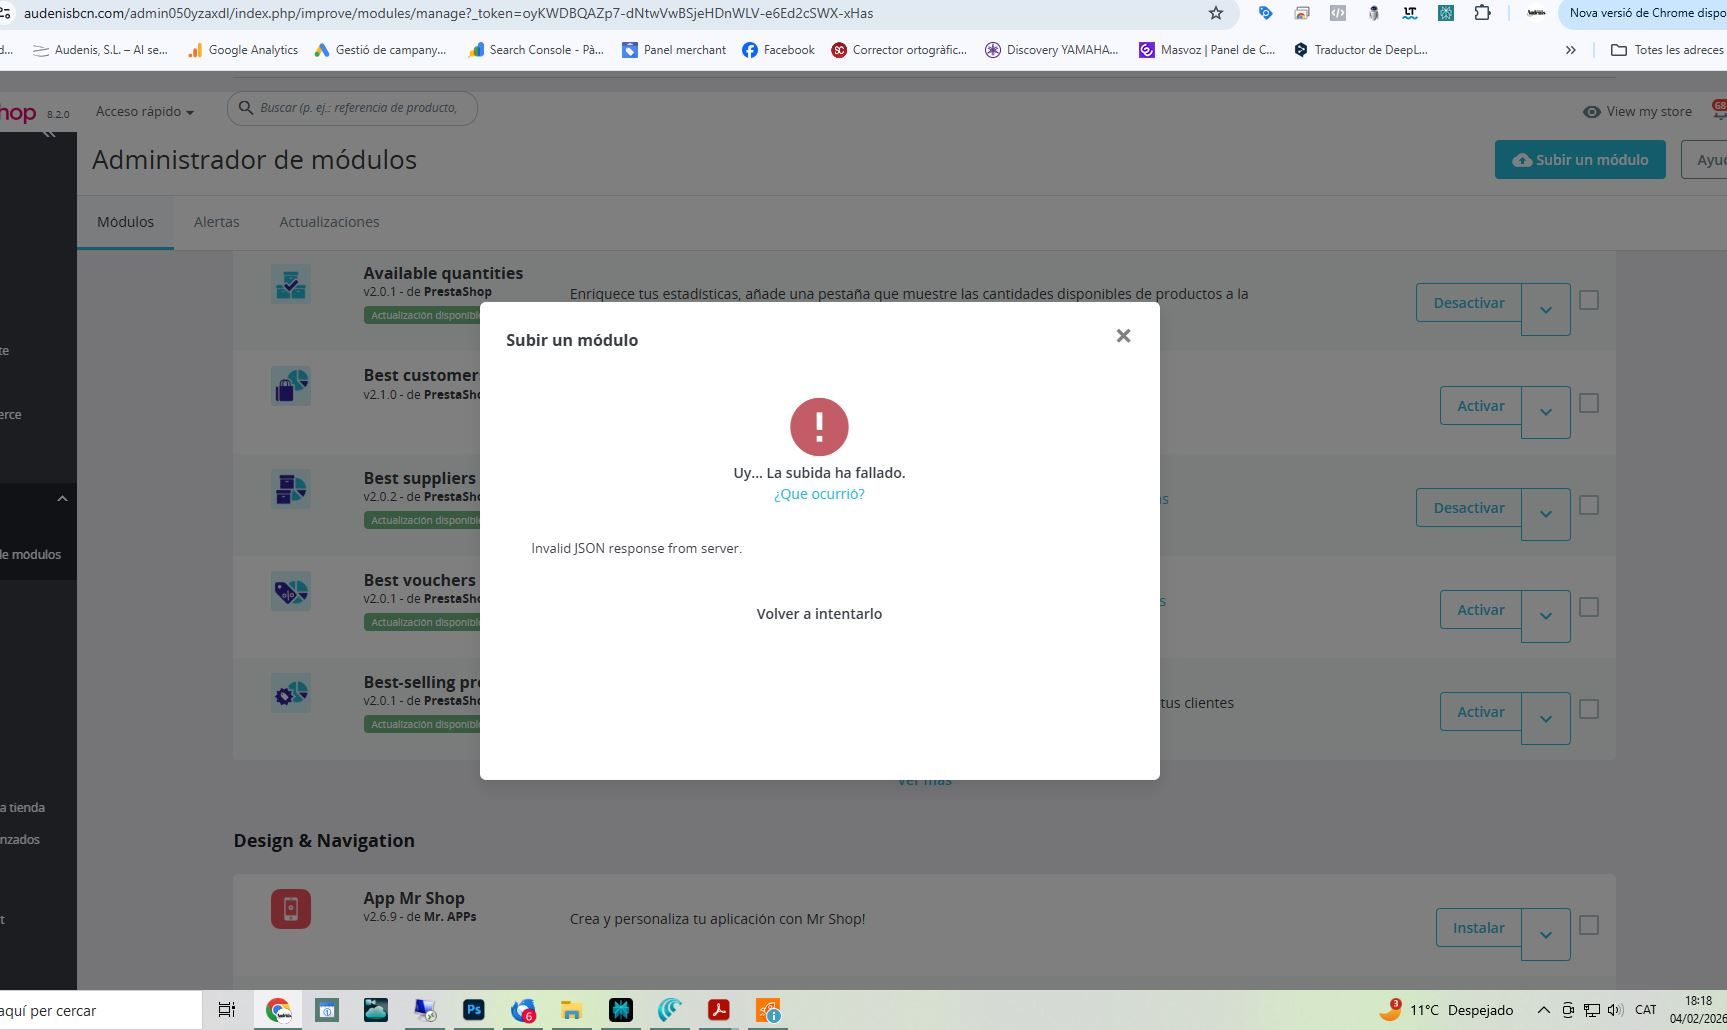Viewport: 1727px width, 1030px height.
Task: Open the Chrome extensions puzzle icon
Action: click(x=1482, y=13)
